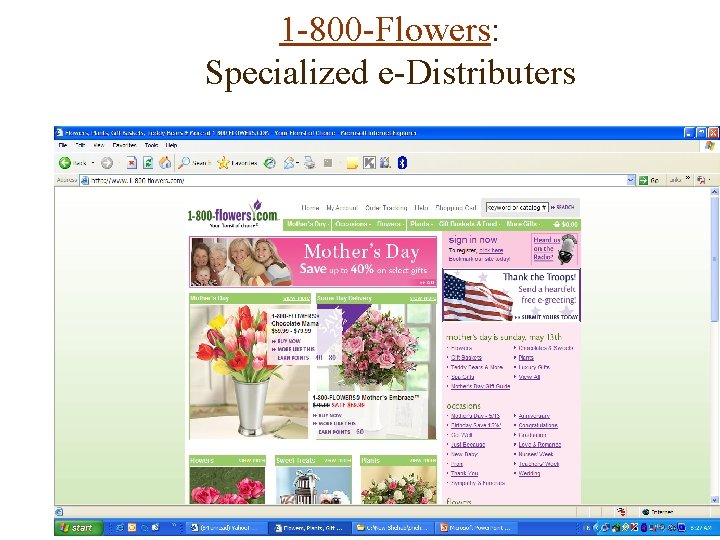
Task: Click the Sweet Treats gift box thumbnail
Action: [x=314, y=485]
